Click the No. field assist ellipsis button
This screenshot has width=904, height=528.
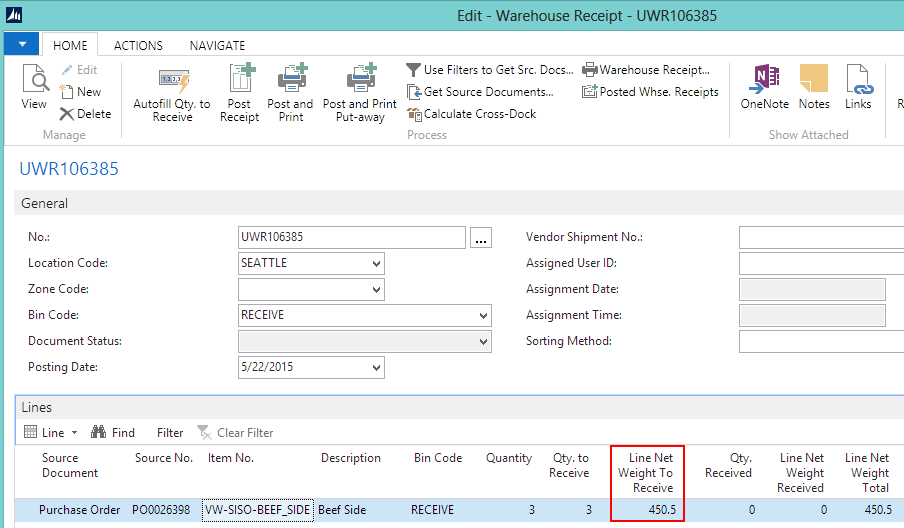(x=481, y=238)
